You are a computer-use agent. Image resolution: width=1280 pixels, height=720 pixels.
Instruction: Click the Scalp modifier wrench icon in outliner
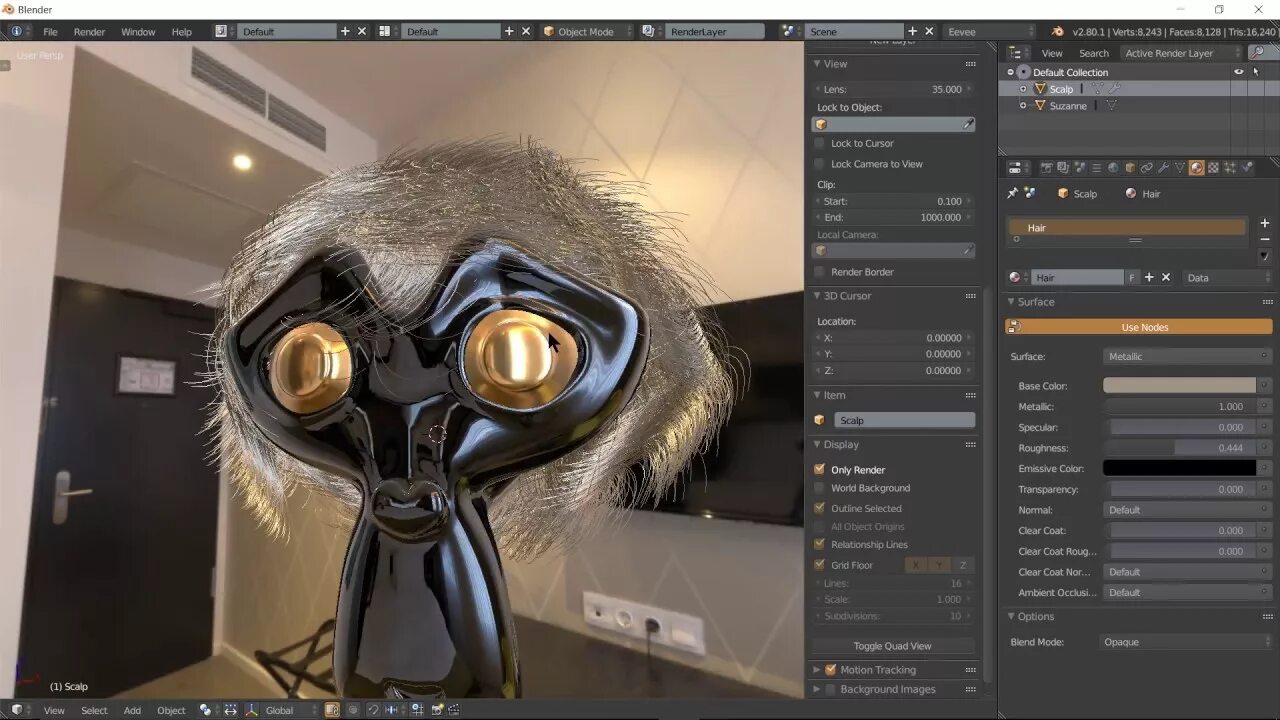pyautogui.click(x=1114, y=89)
